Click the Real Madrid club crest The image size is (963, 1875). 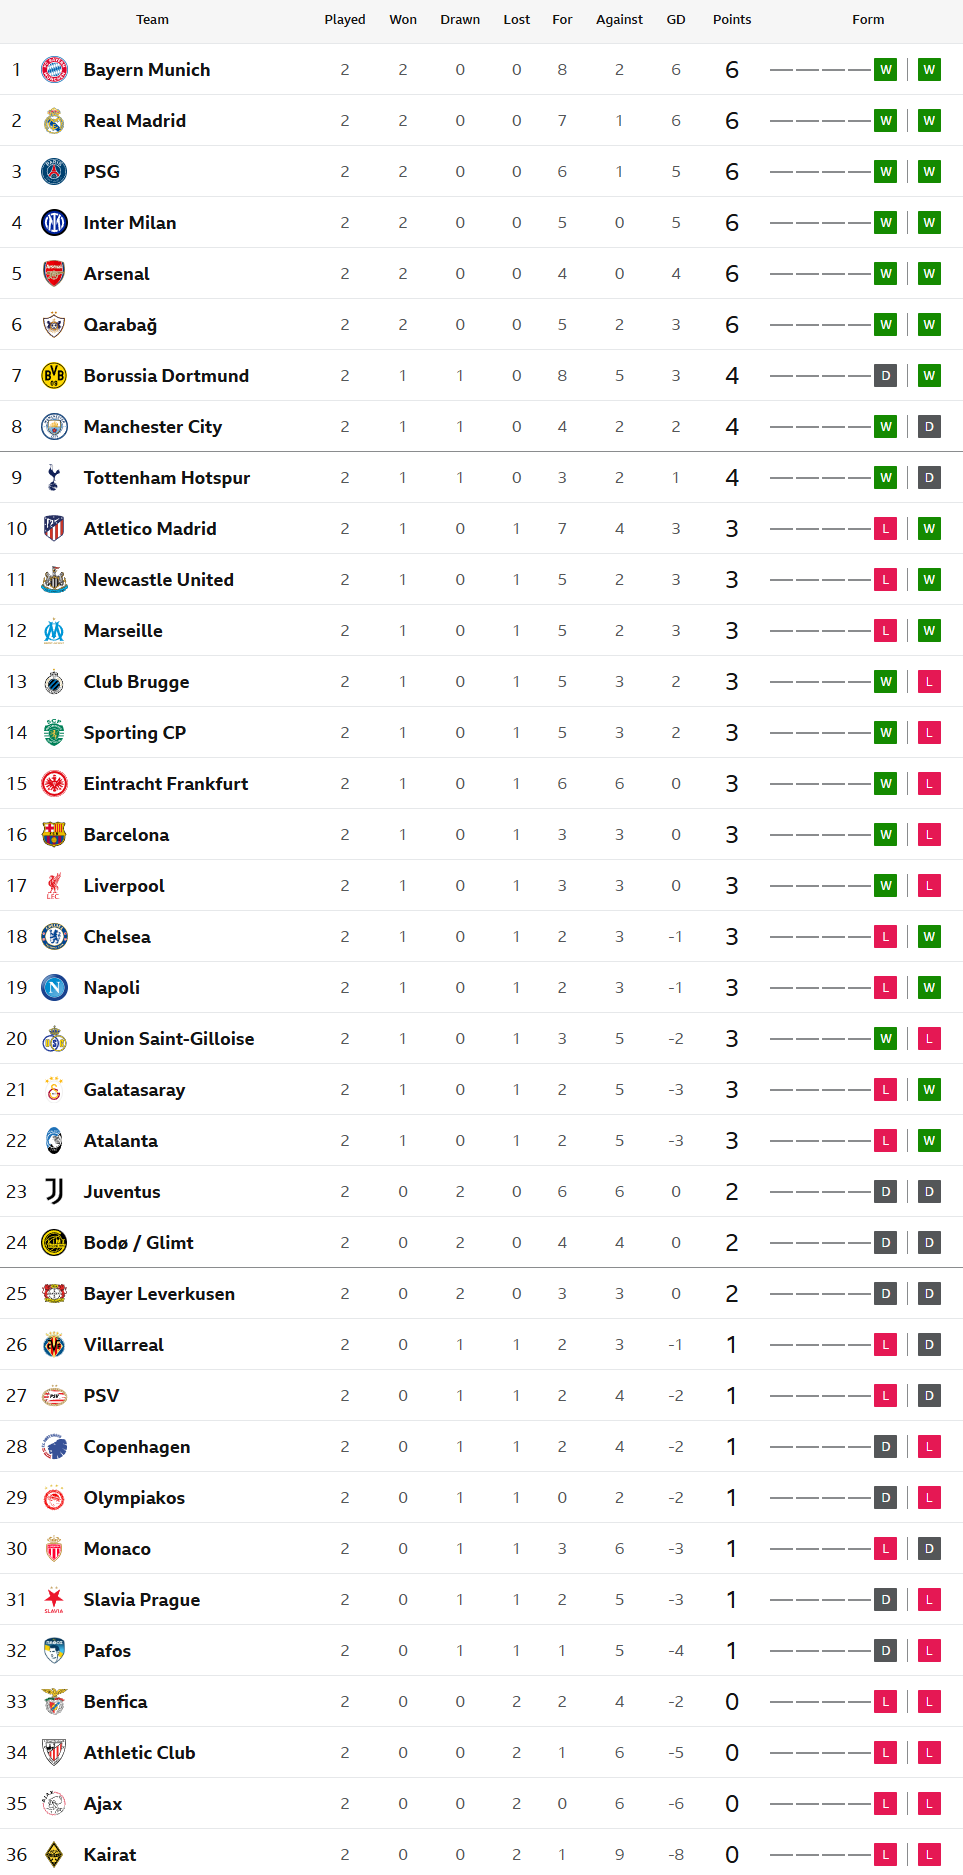[x=54, y=121]
